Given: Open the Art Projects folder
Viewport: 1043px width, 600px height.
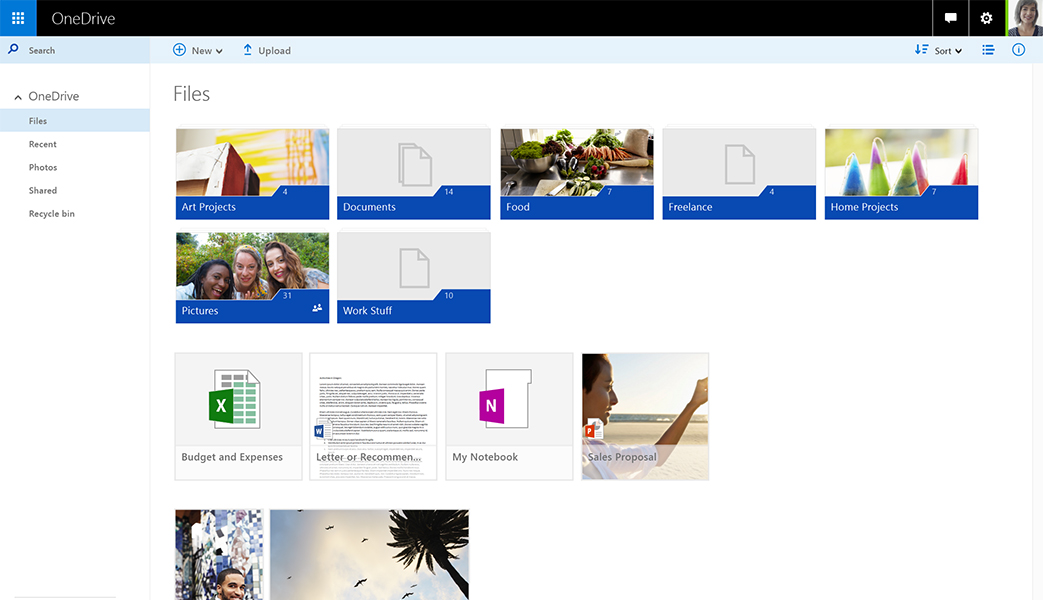Looking at the screenshot, I should coord(252,174).
